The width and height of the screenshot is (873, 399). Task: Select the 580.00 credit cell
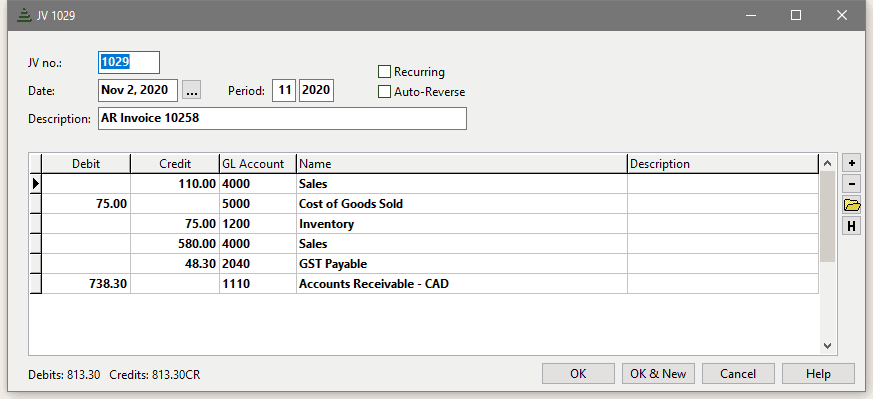tap(175, 244)
